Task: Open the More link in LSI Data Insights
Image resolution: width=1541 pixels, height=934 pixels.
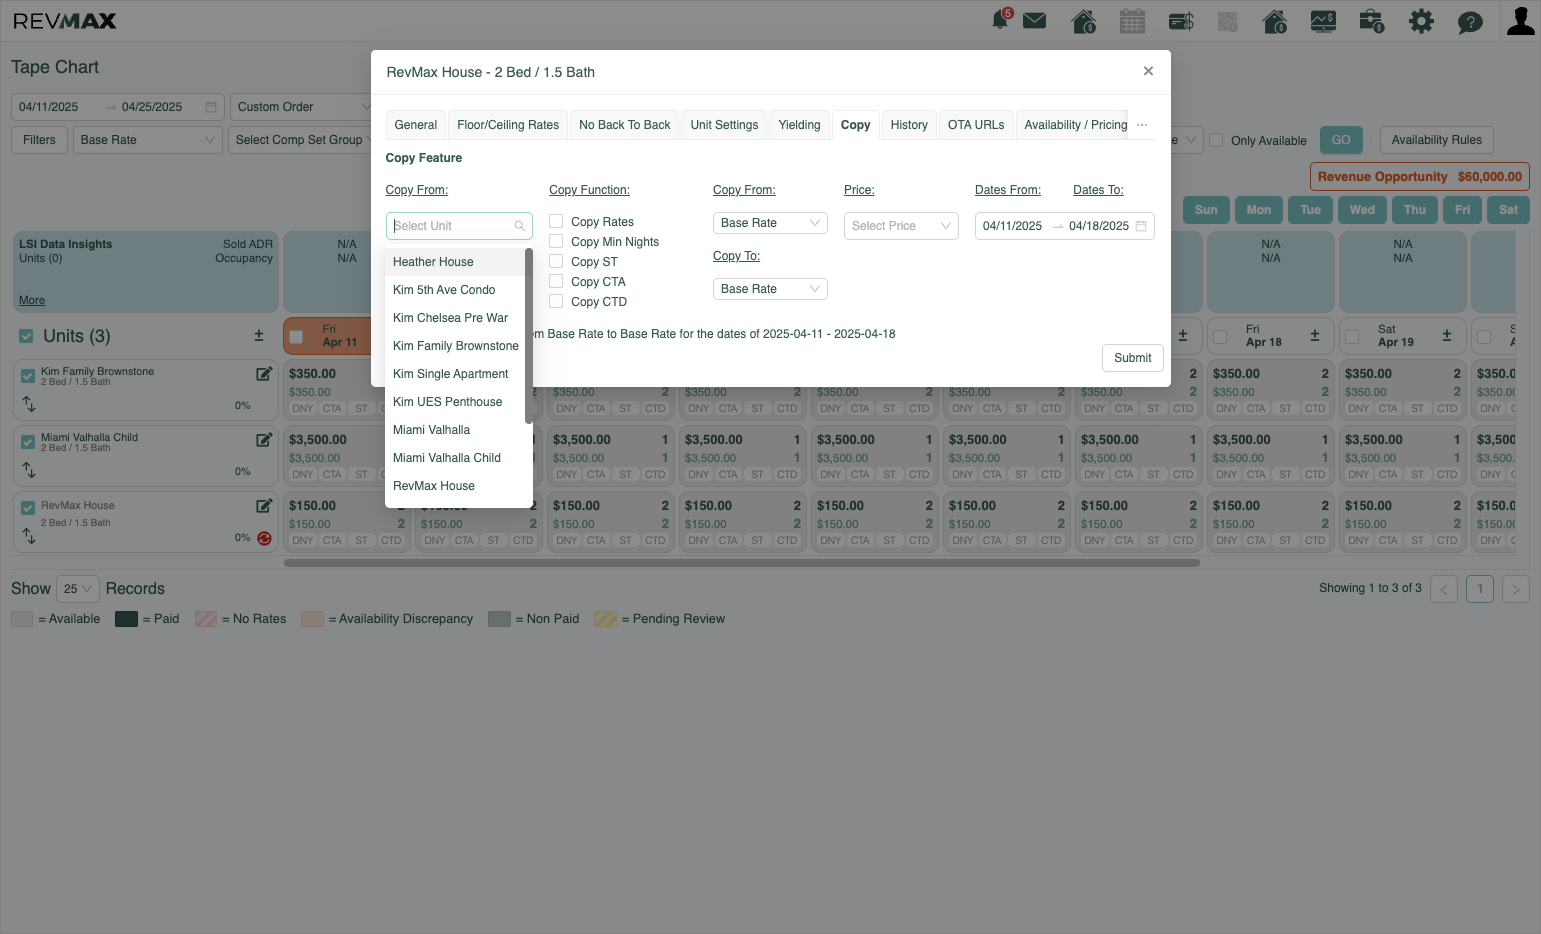Action: [32, 300]
